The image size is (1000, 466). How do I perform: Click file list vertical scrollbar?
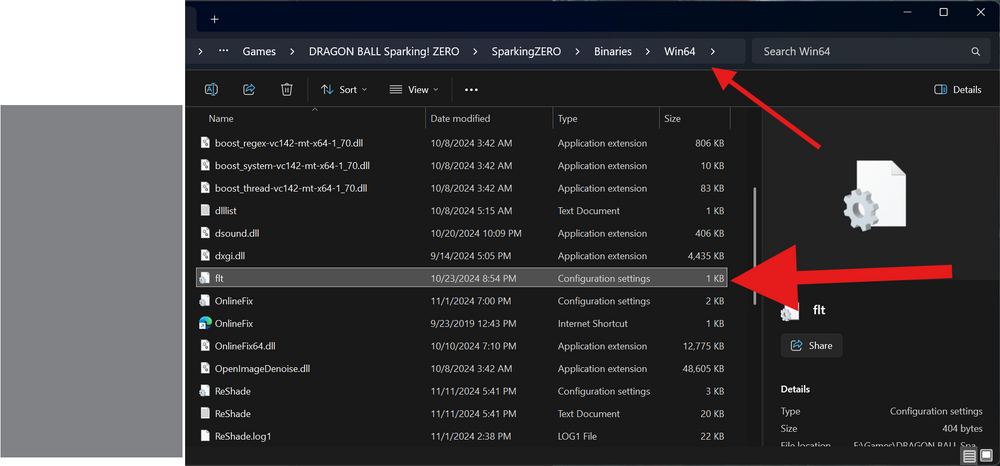[756, 245]
